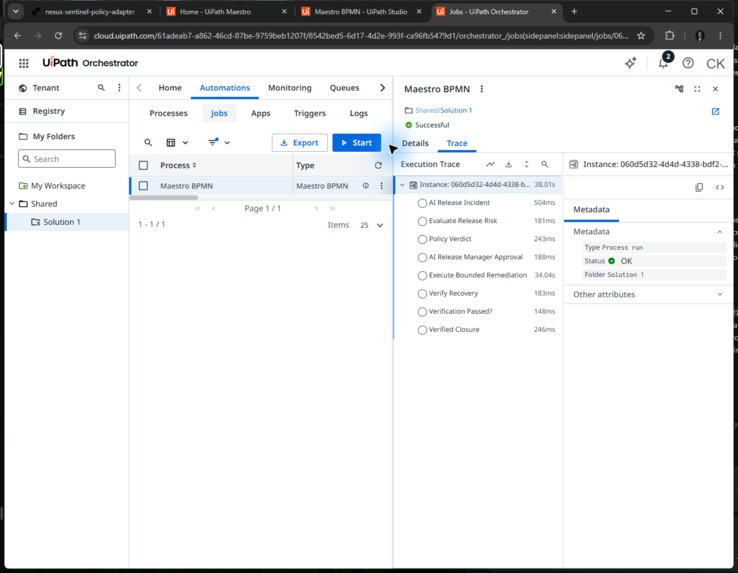This screenshot has height=573, width=738.
Task: Open the Processes sub-tab
Action: 168,113
